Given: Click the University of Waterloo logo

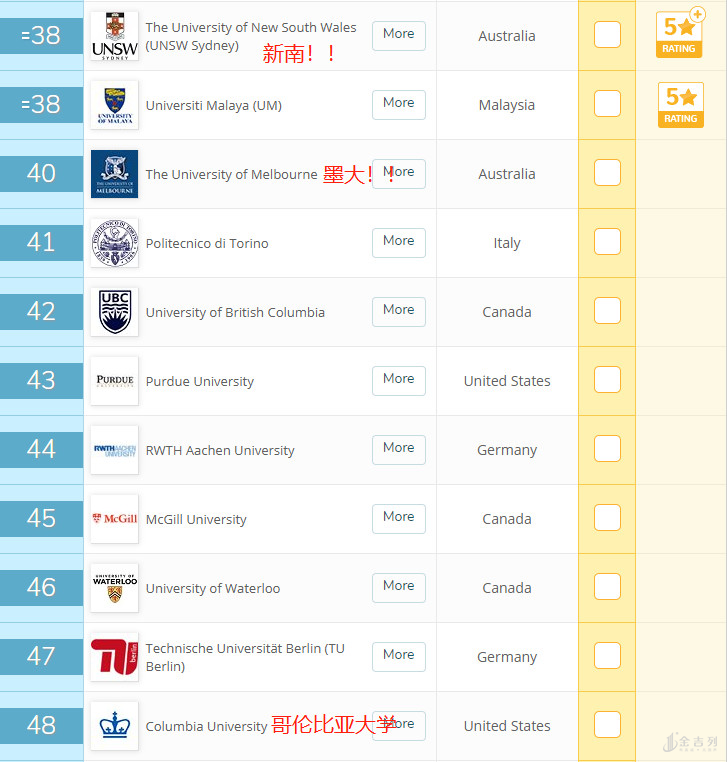Looking at the screenshot, I should 115,588.
